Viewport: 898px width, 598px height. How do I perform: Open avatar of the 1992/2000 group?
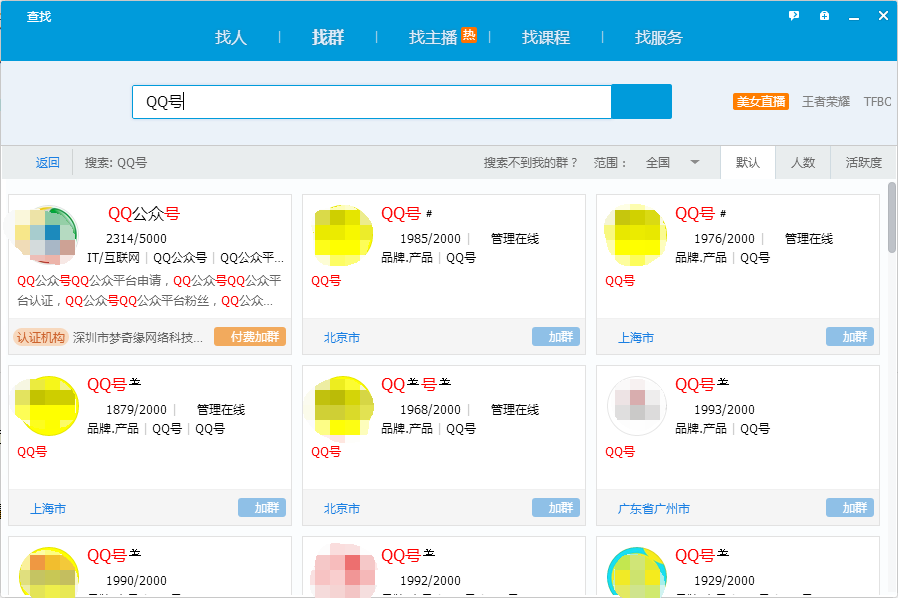343,573
